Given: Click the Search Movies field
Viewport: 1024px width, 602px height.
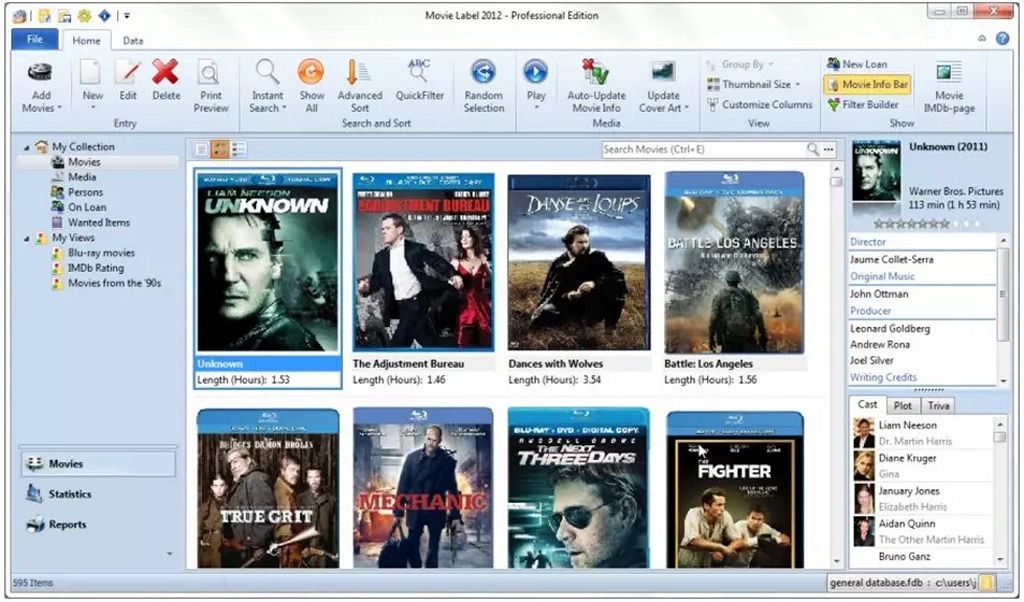Looking at the screenshot, I should [704, 150].
